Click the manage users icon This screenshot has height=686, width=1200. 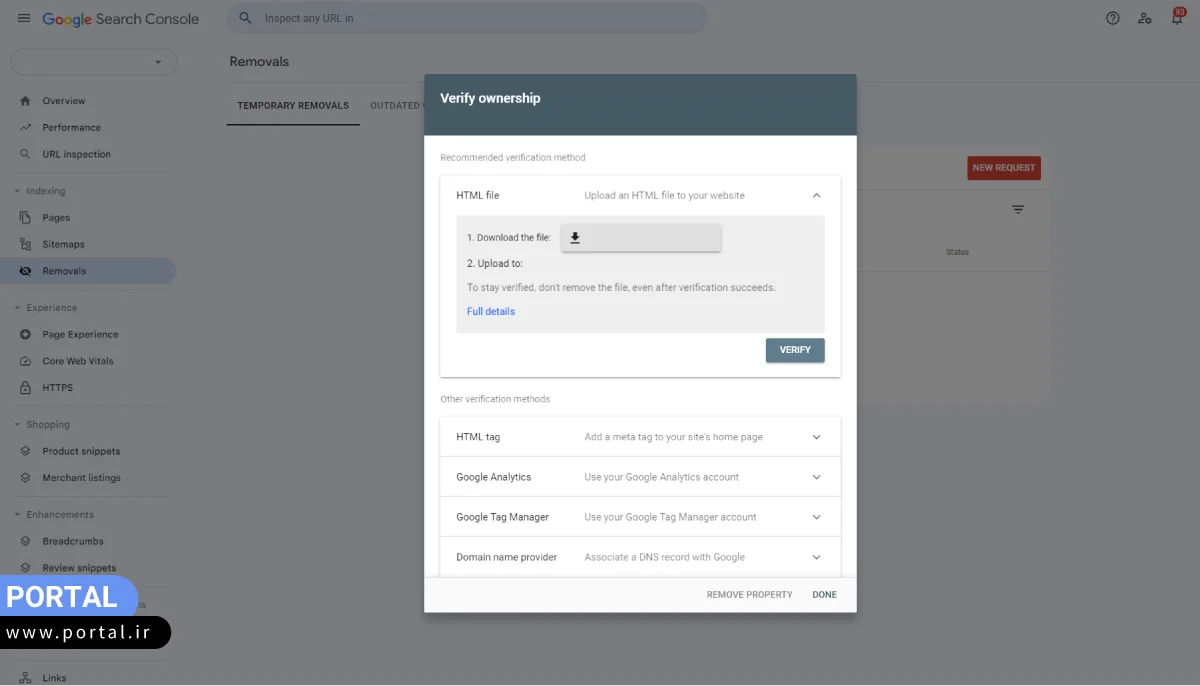pos(1145,19)
